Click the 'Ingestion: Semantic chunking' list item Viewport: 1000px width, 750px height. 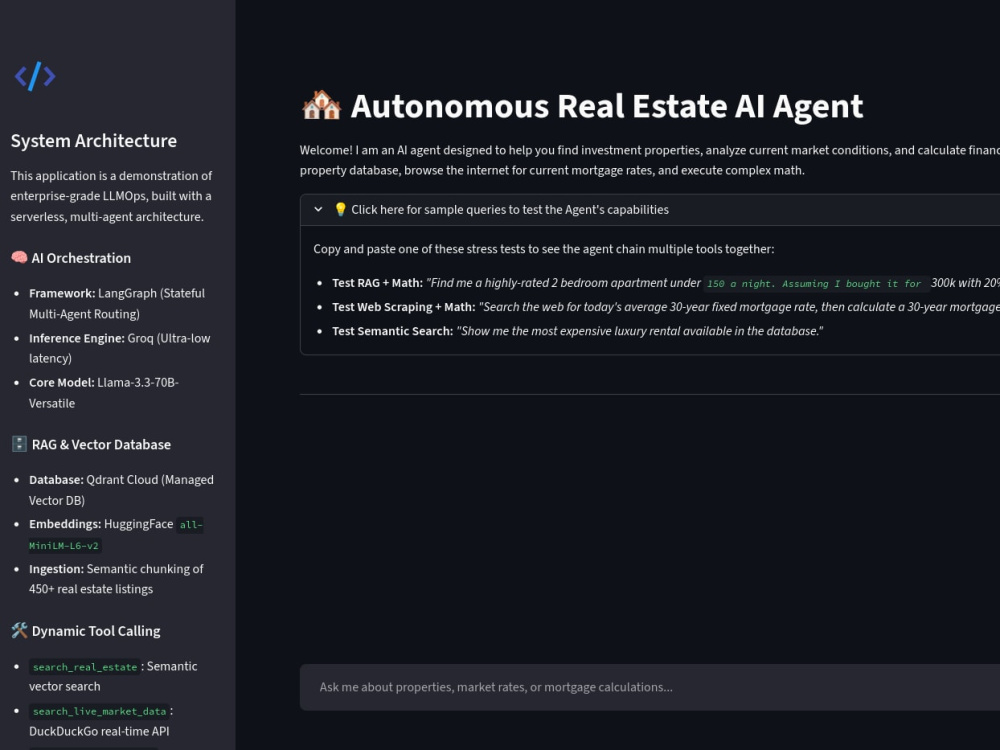pyautogui.click(x=116, y=579)
